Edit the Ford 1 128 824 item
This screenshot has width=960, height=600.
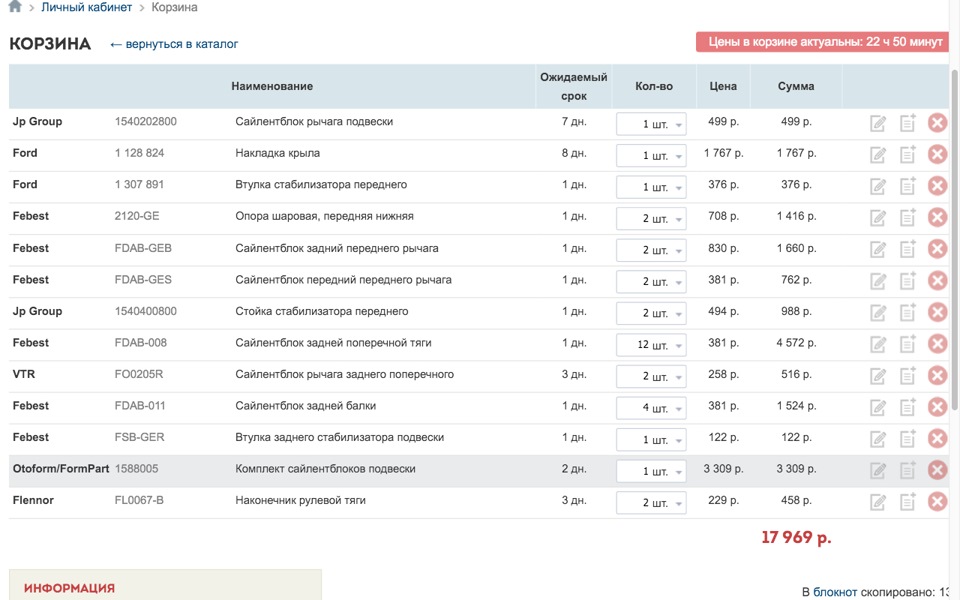878,155
